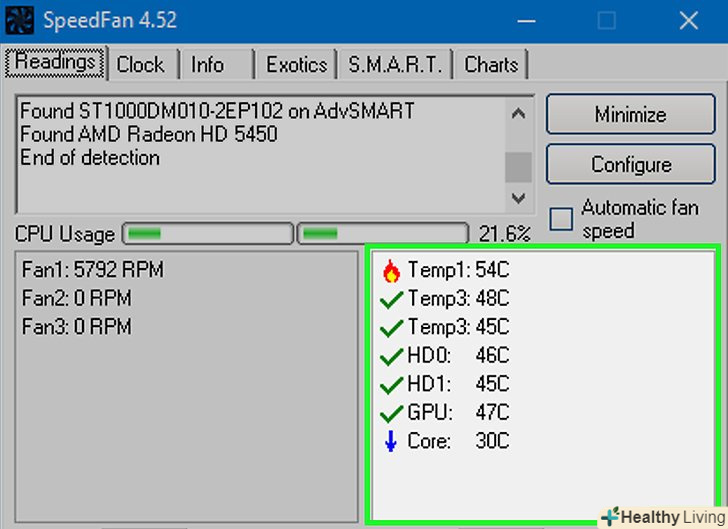The height and width of the screenshot is (529, 728).
Task: Click the log scrollbar thumb
Action: [518, 167]
